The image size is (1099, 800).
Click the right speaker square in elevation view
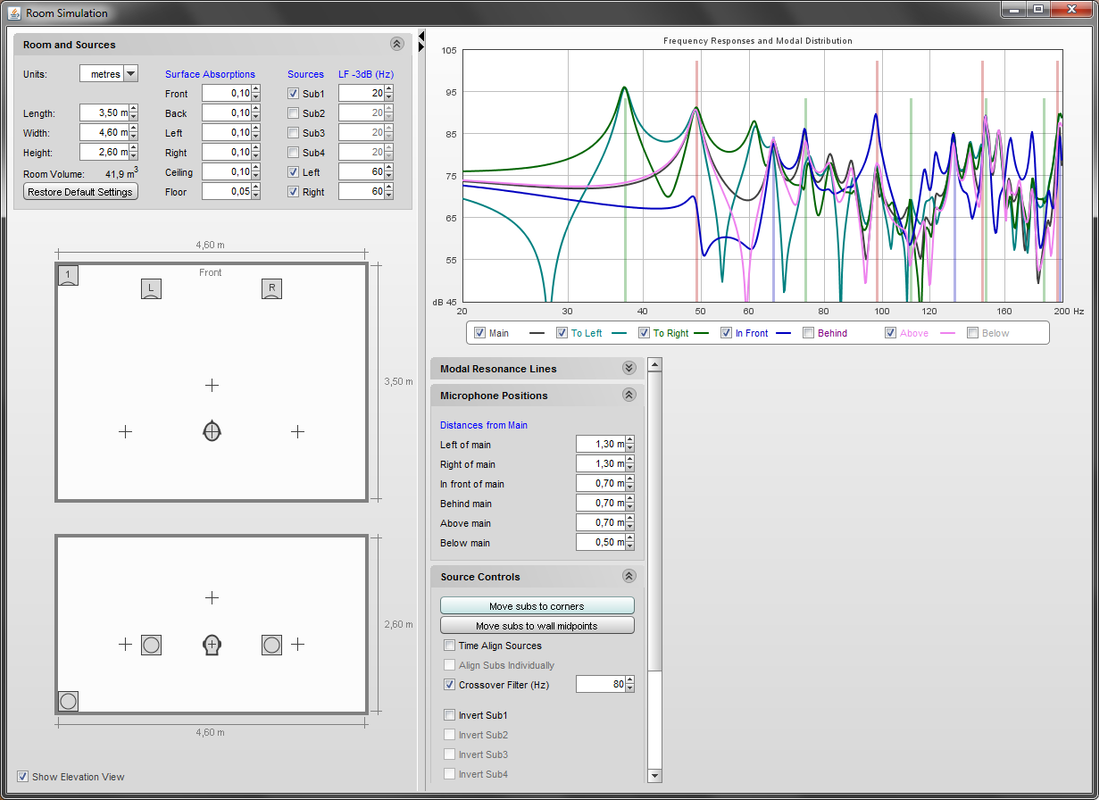coord(272,644)
